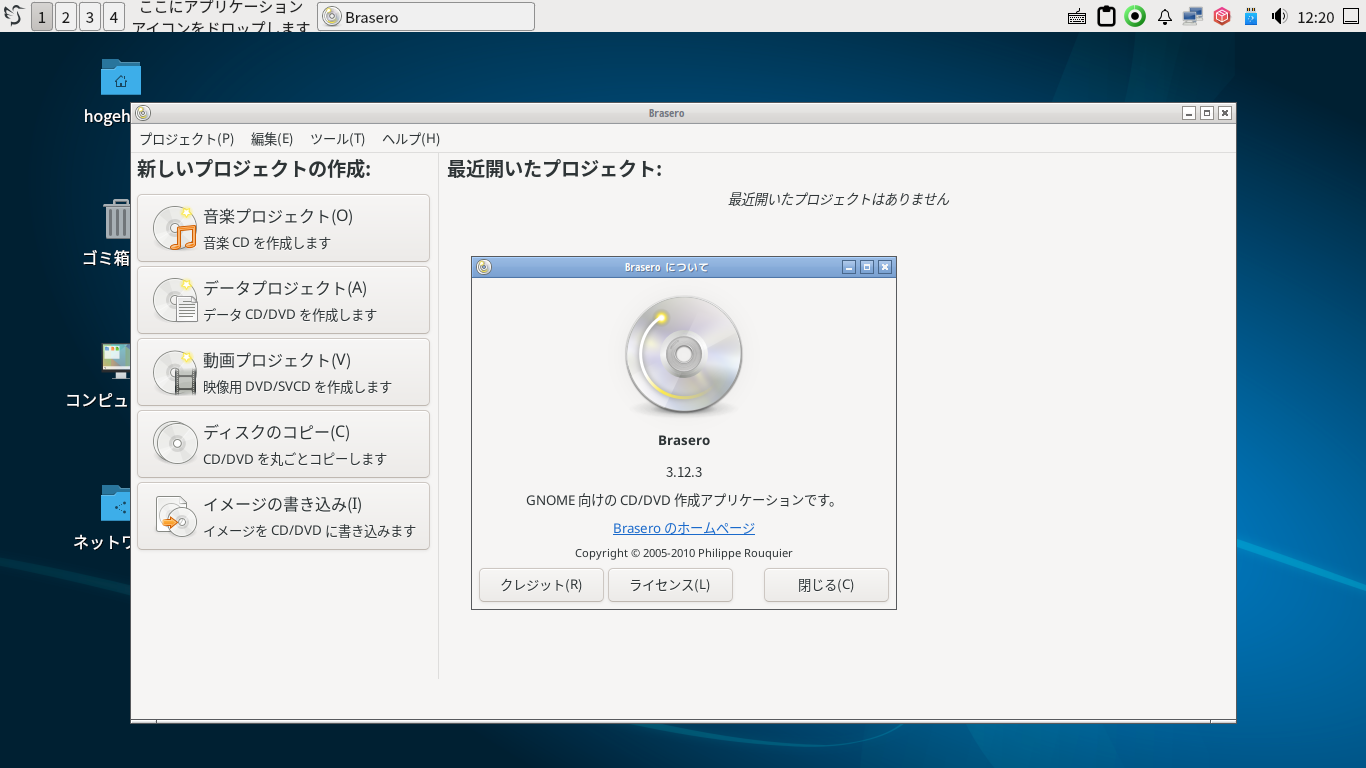Open the blue removable device tray icon

point(1249,17)
